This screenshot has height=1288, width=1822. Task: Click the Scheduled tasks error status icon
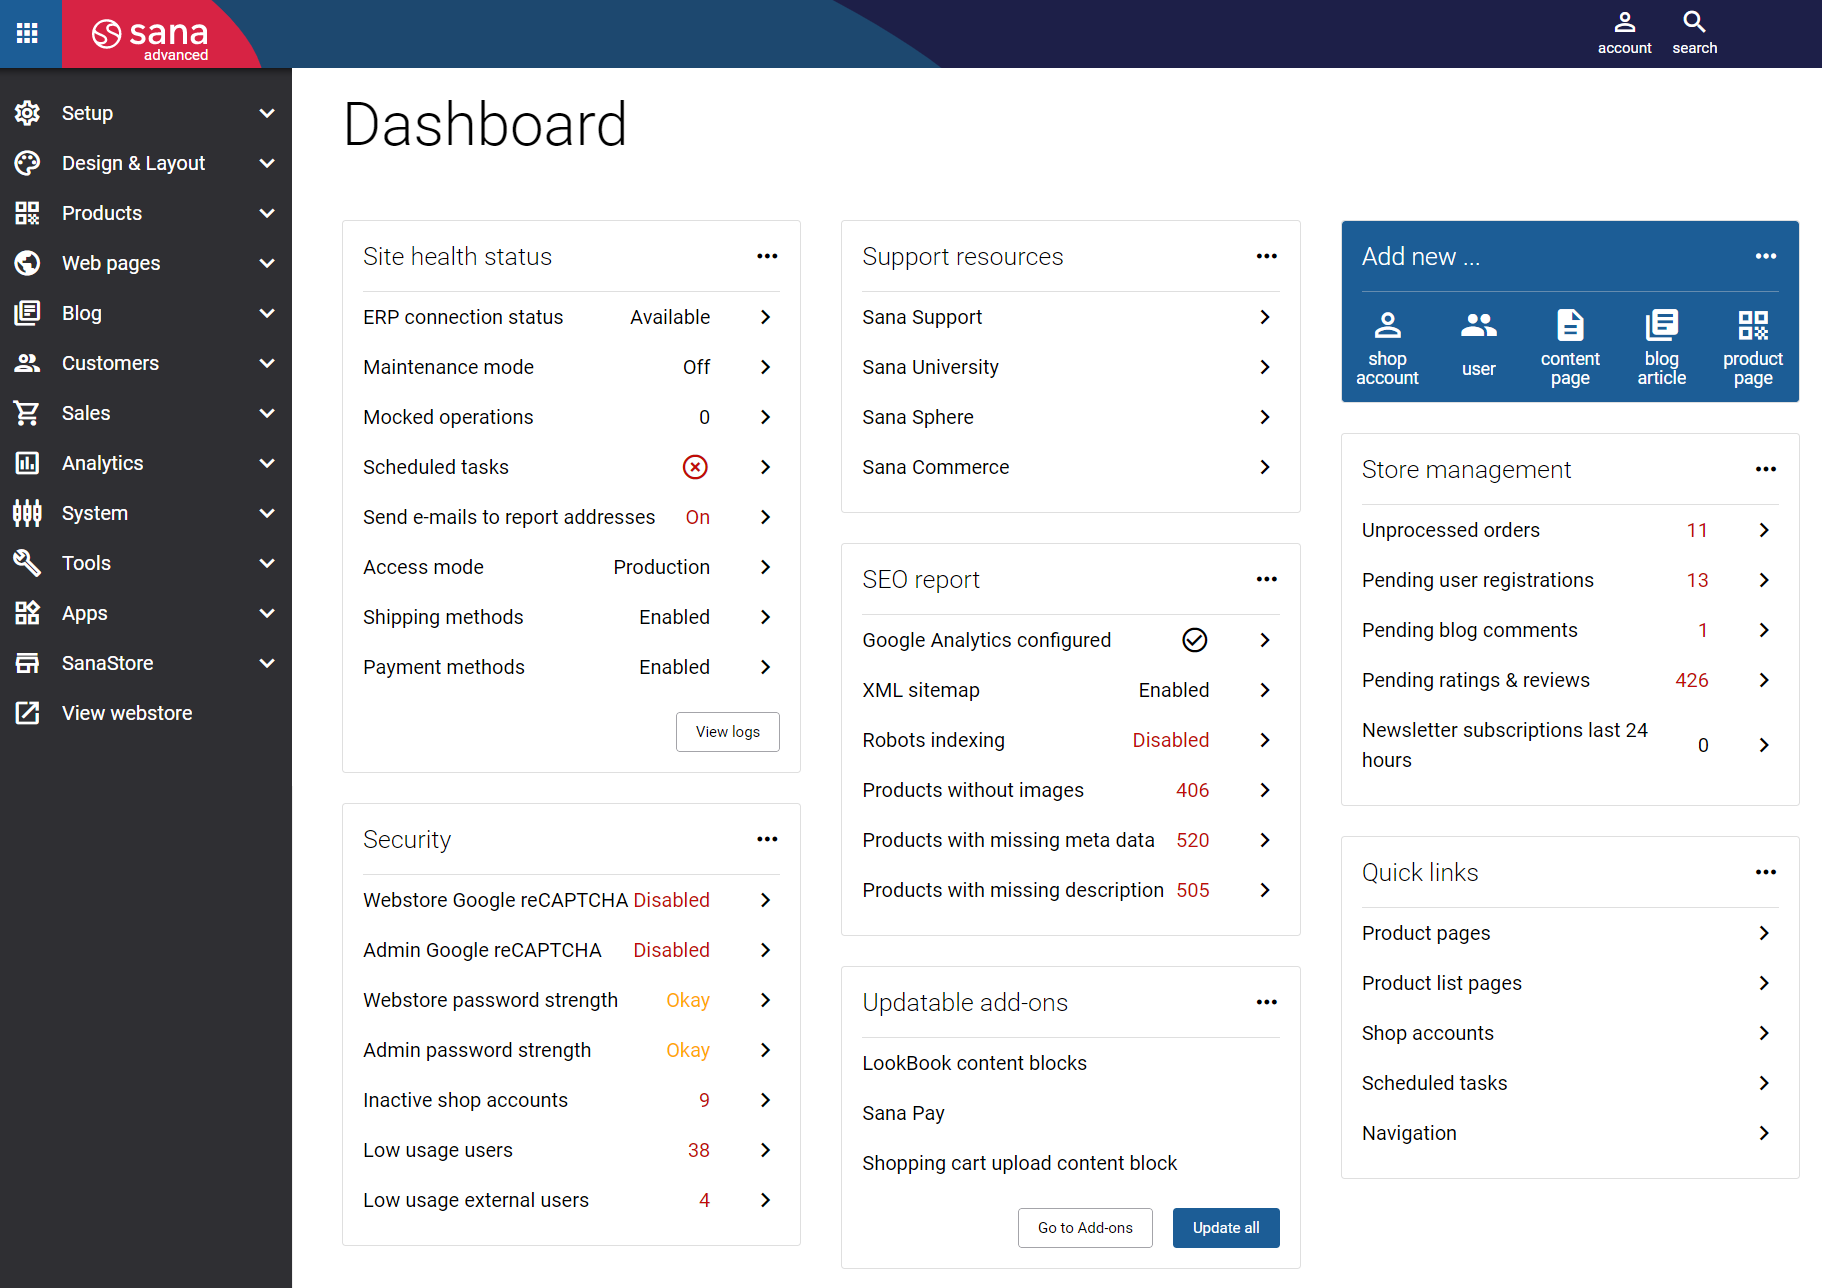click(x=695, y=467)
